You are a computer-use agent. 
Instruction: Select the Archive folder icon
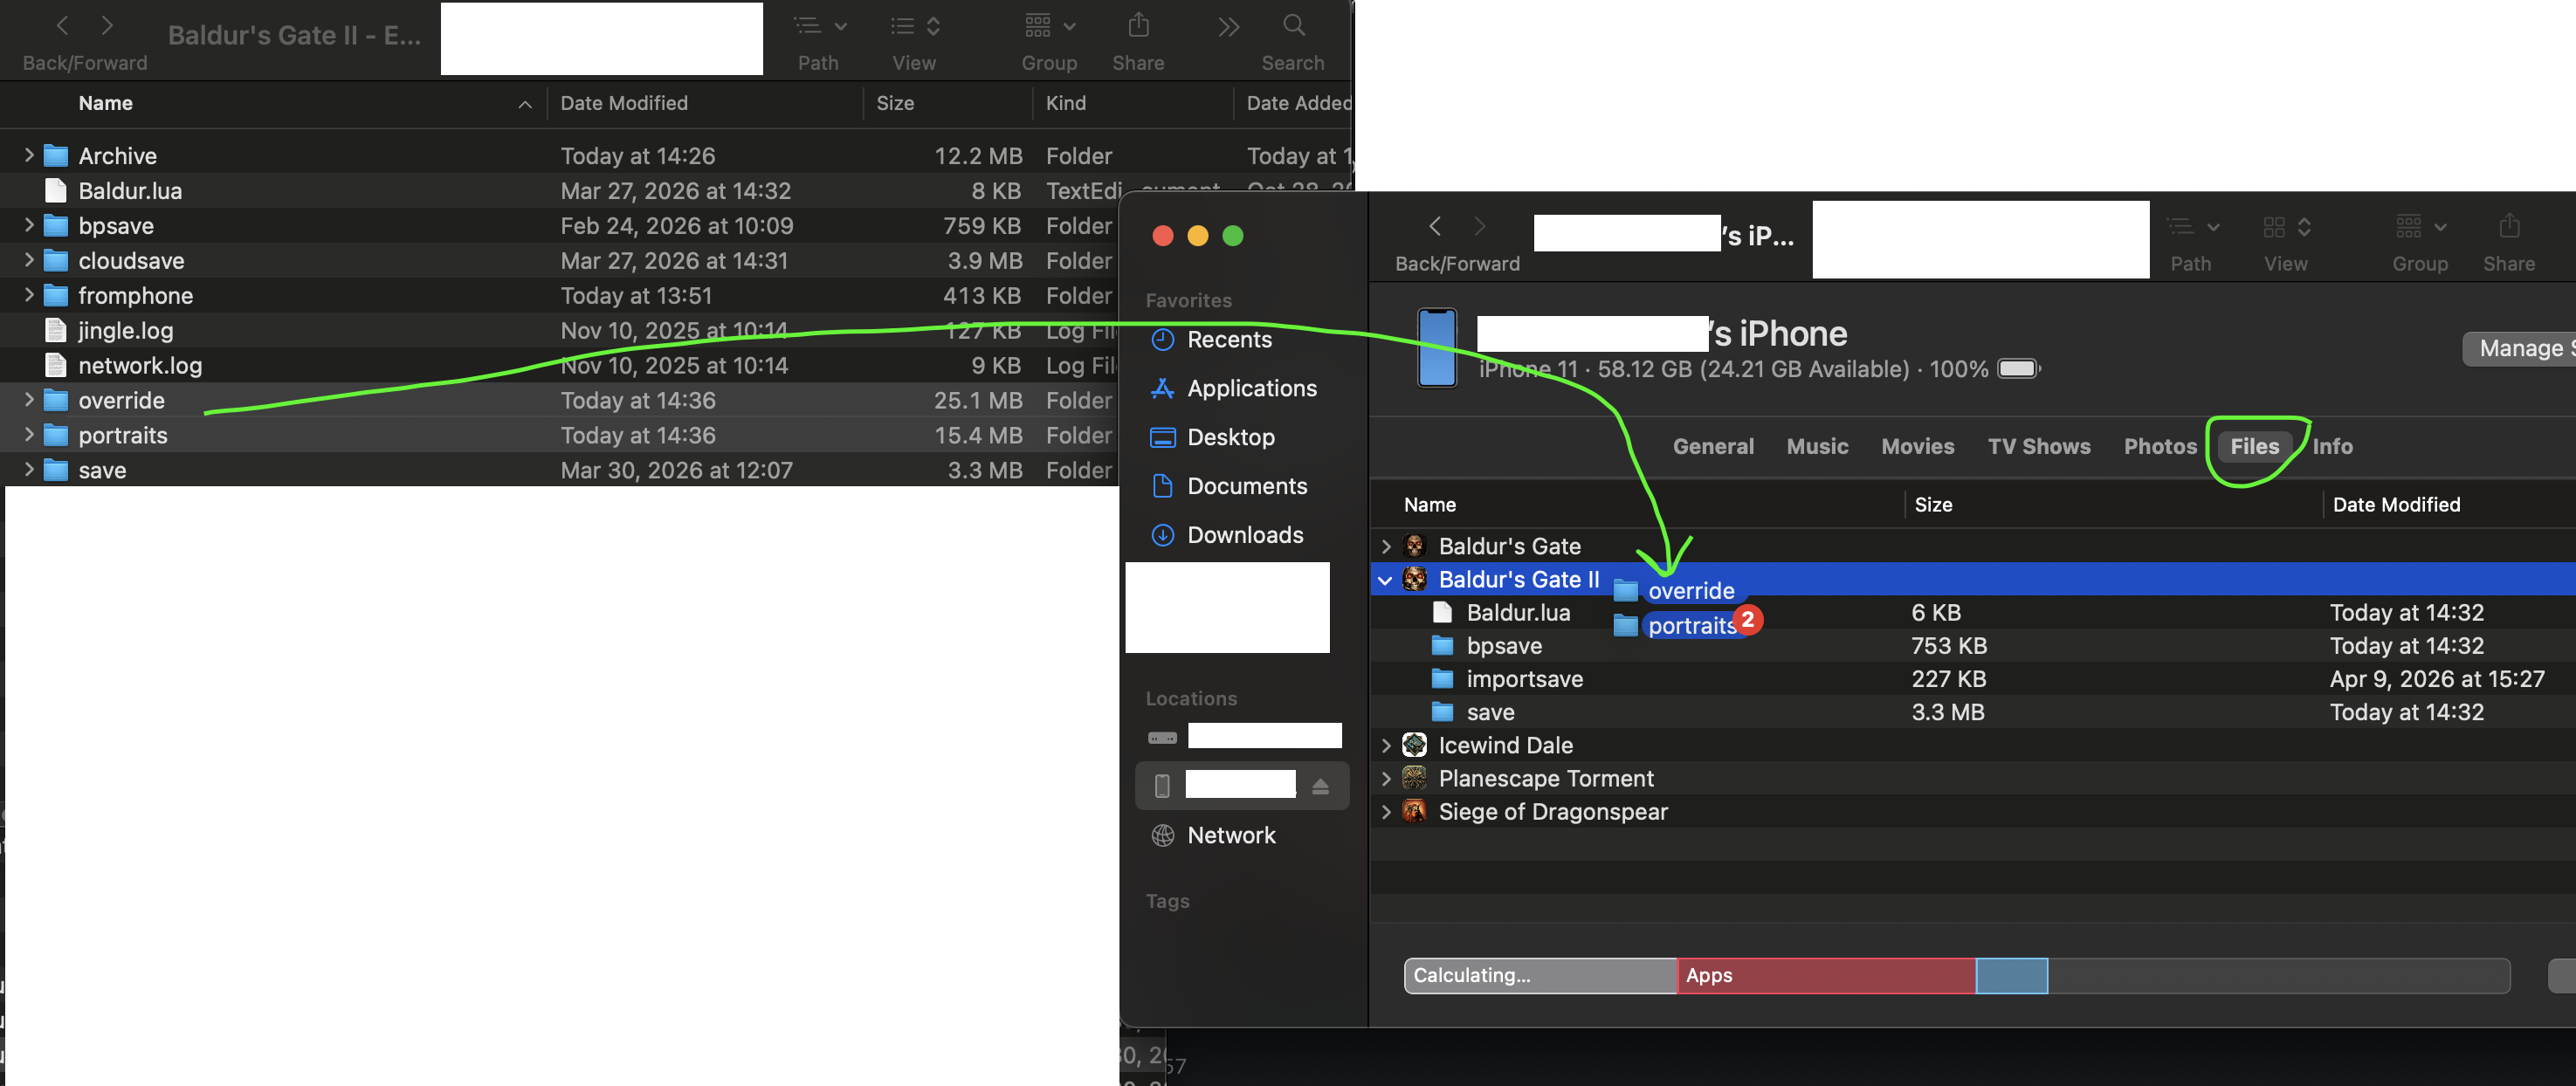(56, 156)
